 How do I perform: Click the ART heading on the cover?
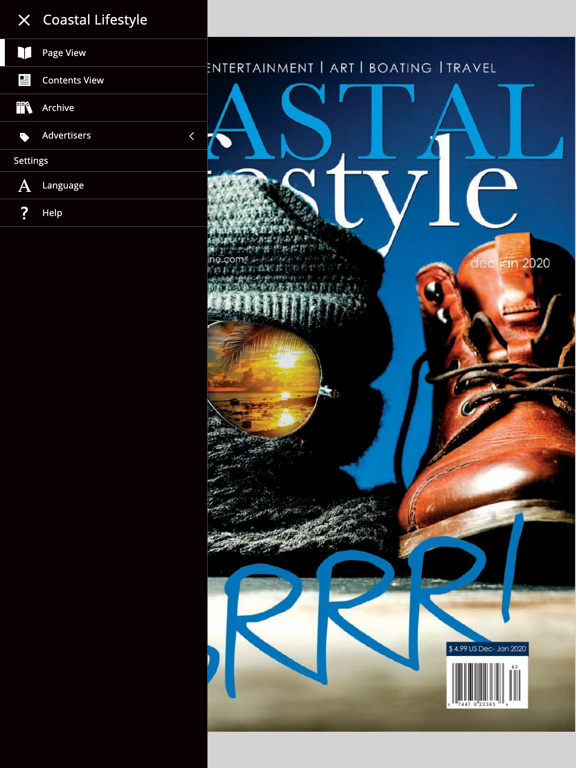pyautogui.click(x=341, y=68)
